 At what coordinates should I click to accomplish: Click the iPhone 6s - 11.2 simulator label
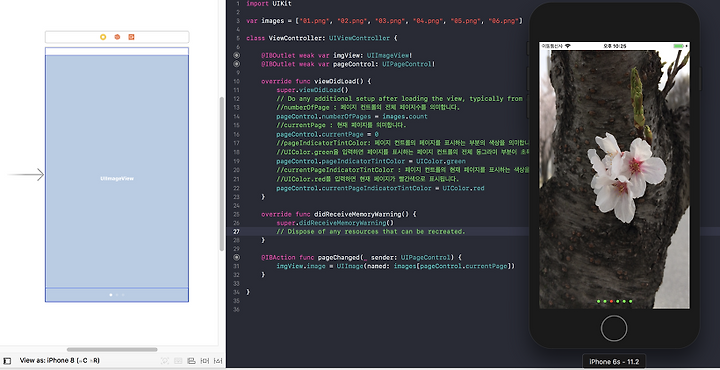(x=614, y=362)
